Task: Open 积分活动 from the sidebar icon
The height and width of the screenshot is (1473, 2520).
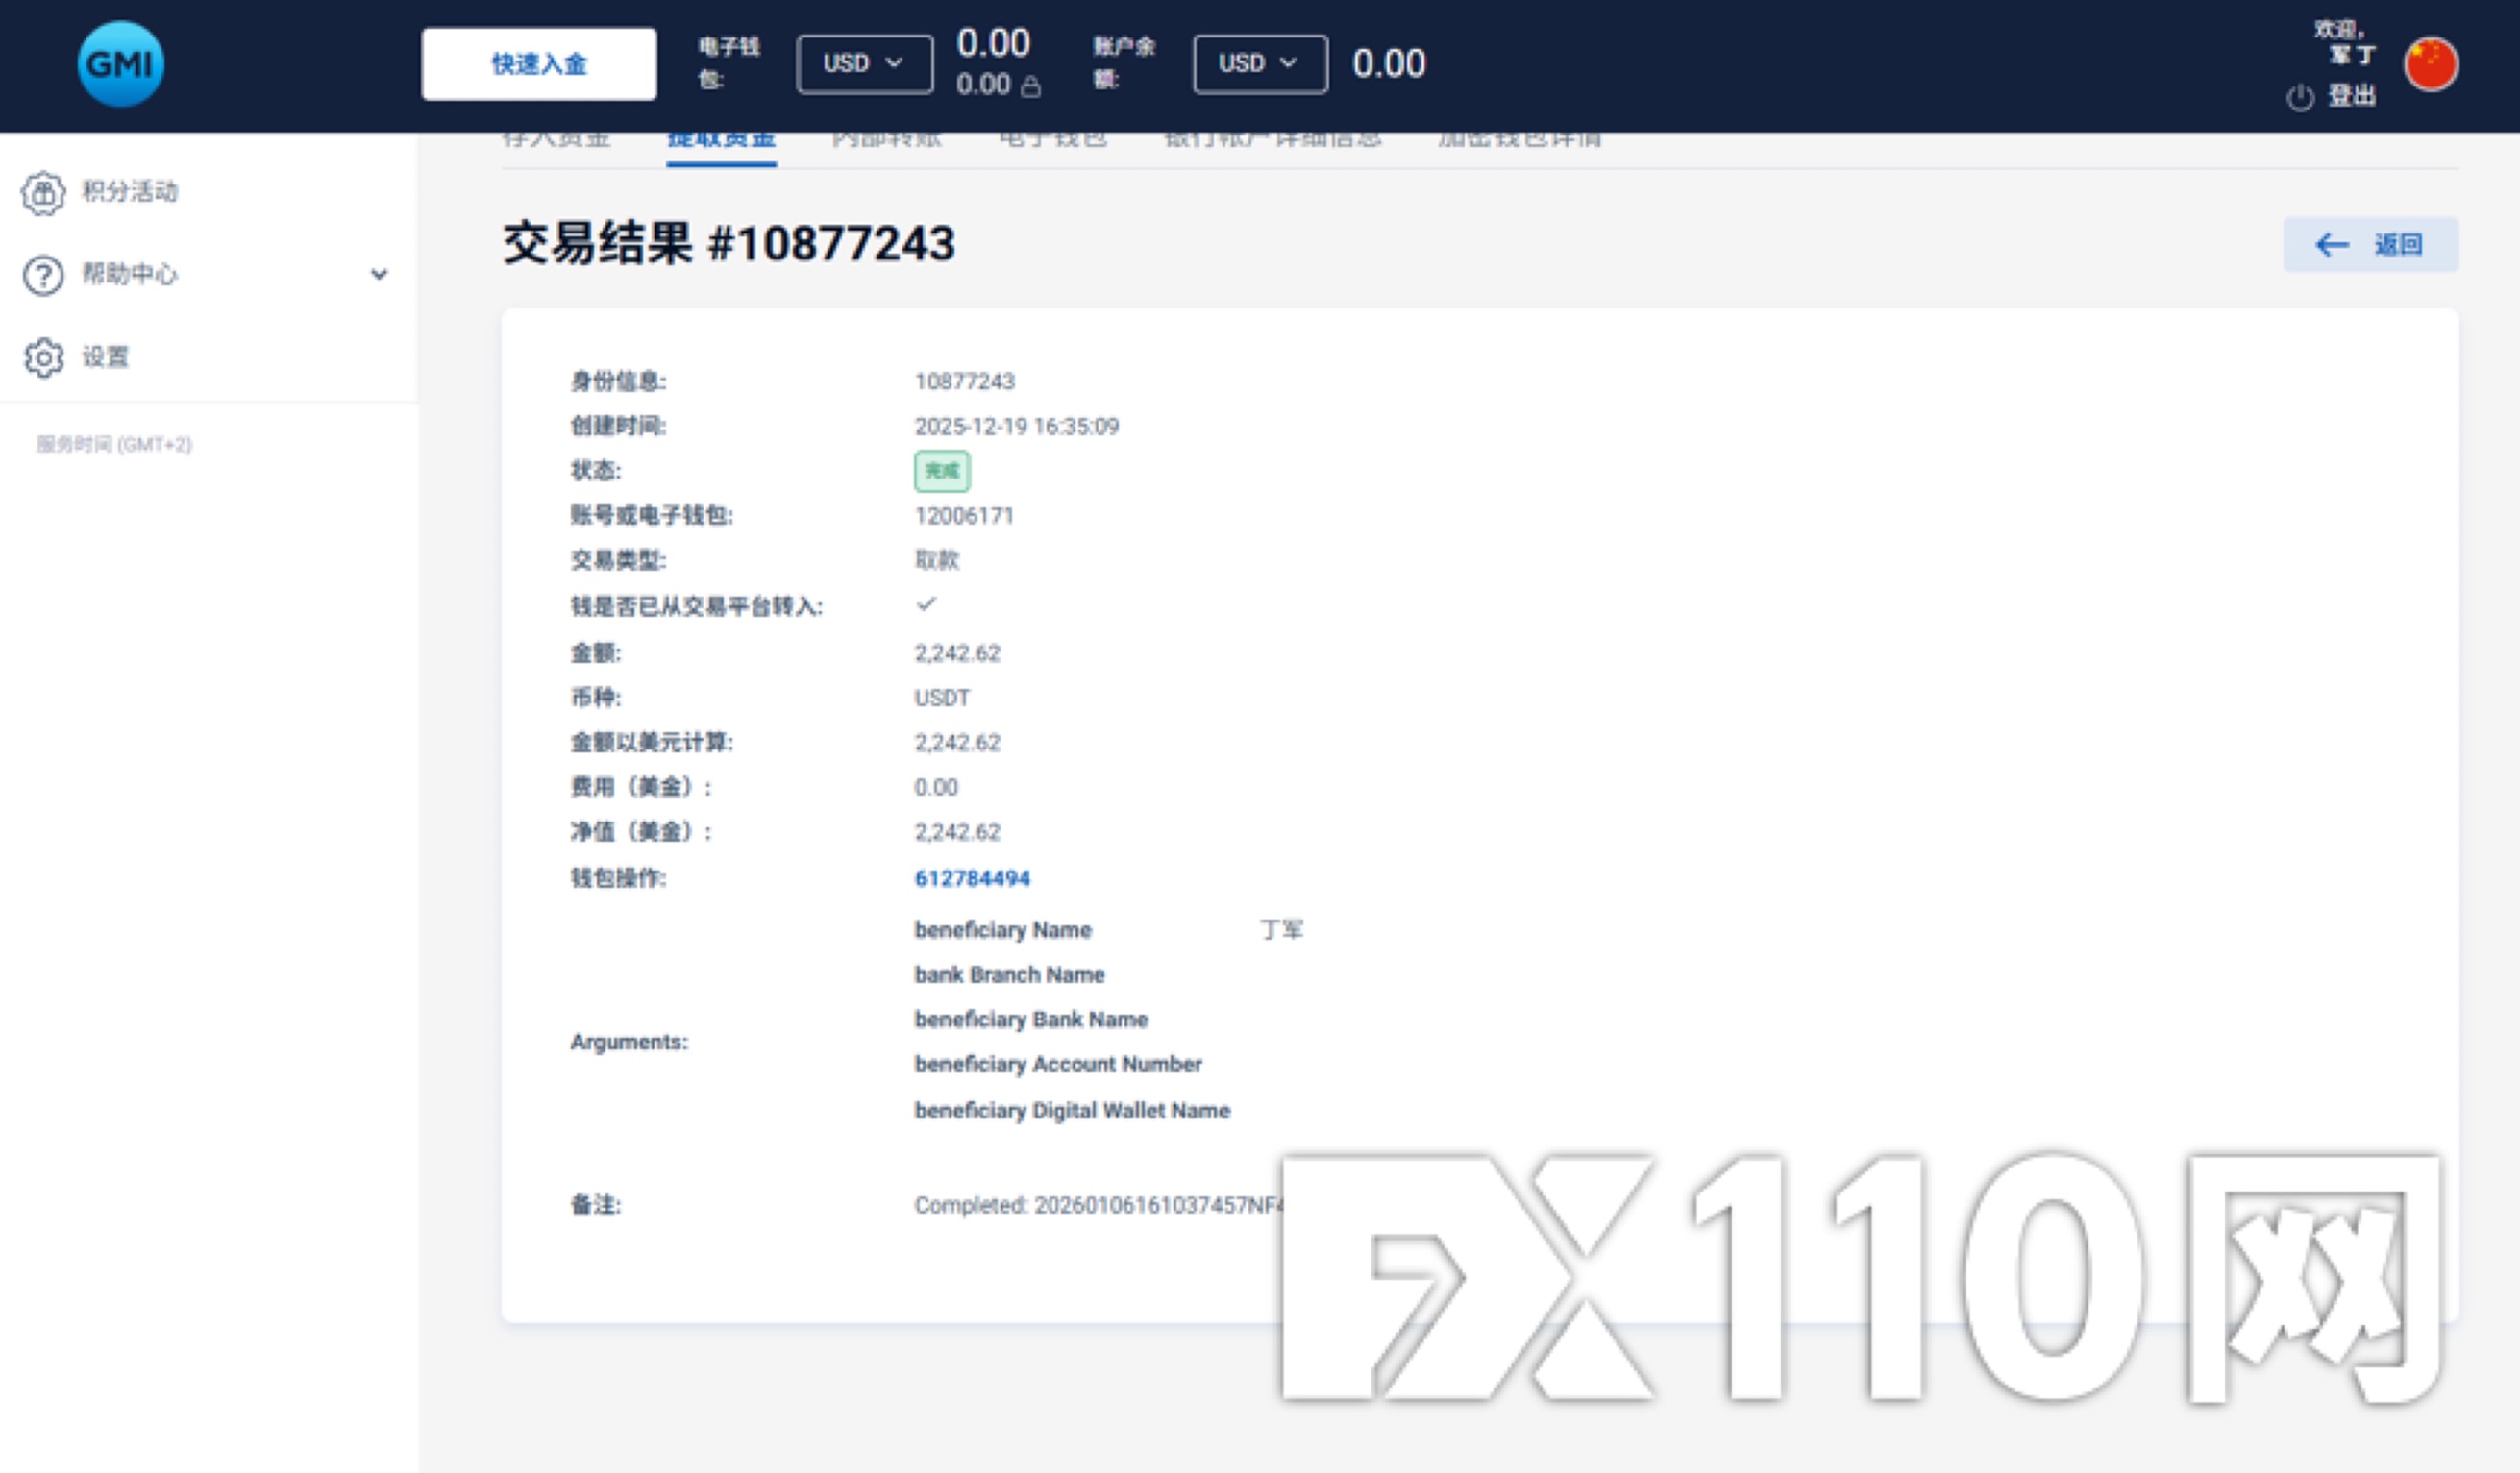Action: (x=43, y=192)
